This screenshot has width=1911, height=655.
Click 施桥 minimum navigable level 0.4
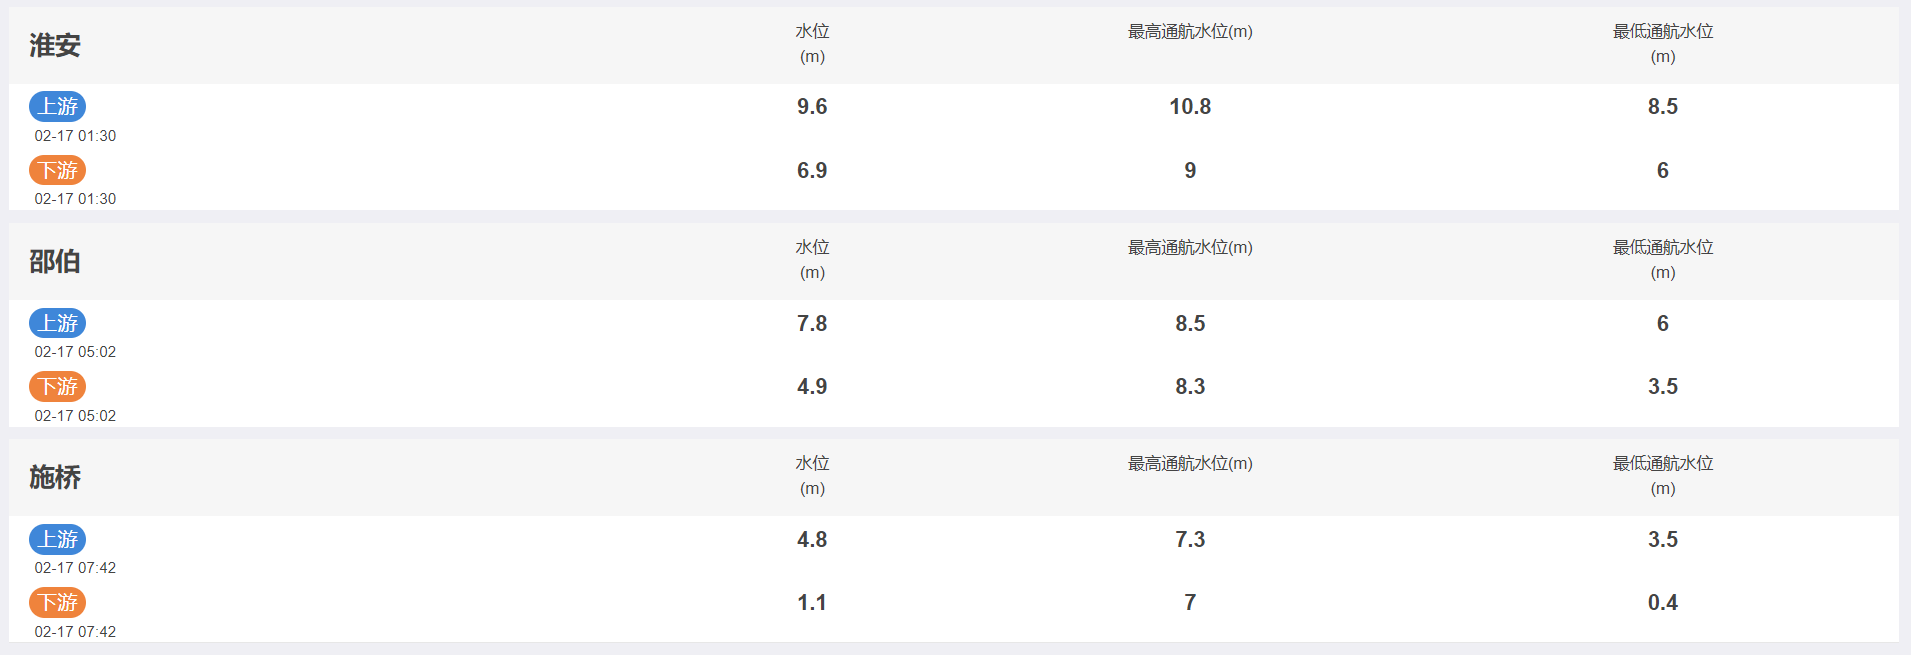pos(1663,602)
